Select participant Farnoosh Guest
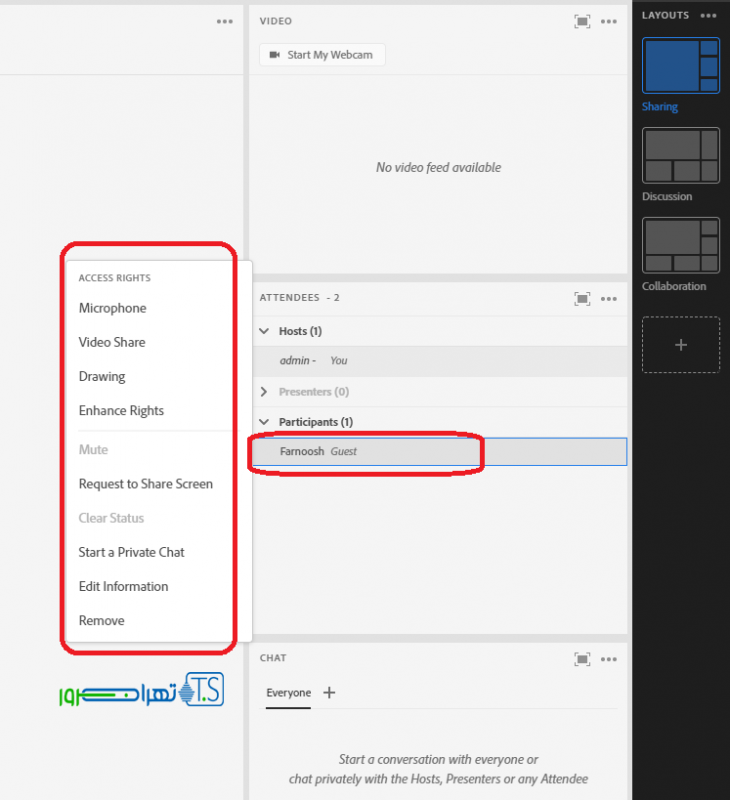Screen dimensions: 730x800 [440, 452]
